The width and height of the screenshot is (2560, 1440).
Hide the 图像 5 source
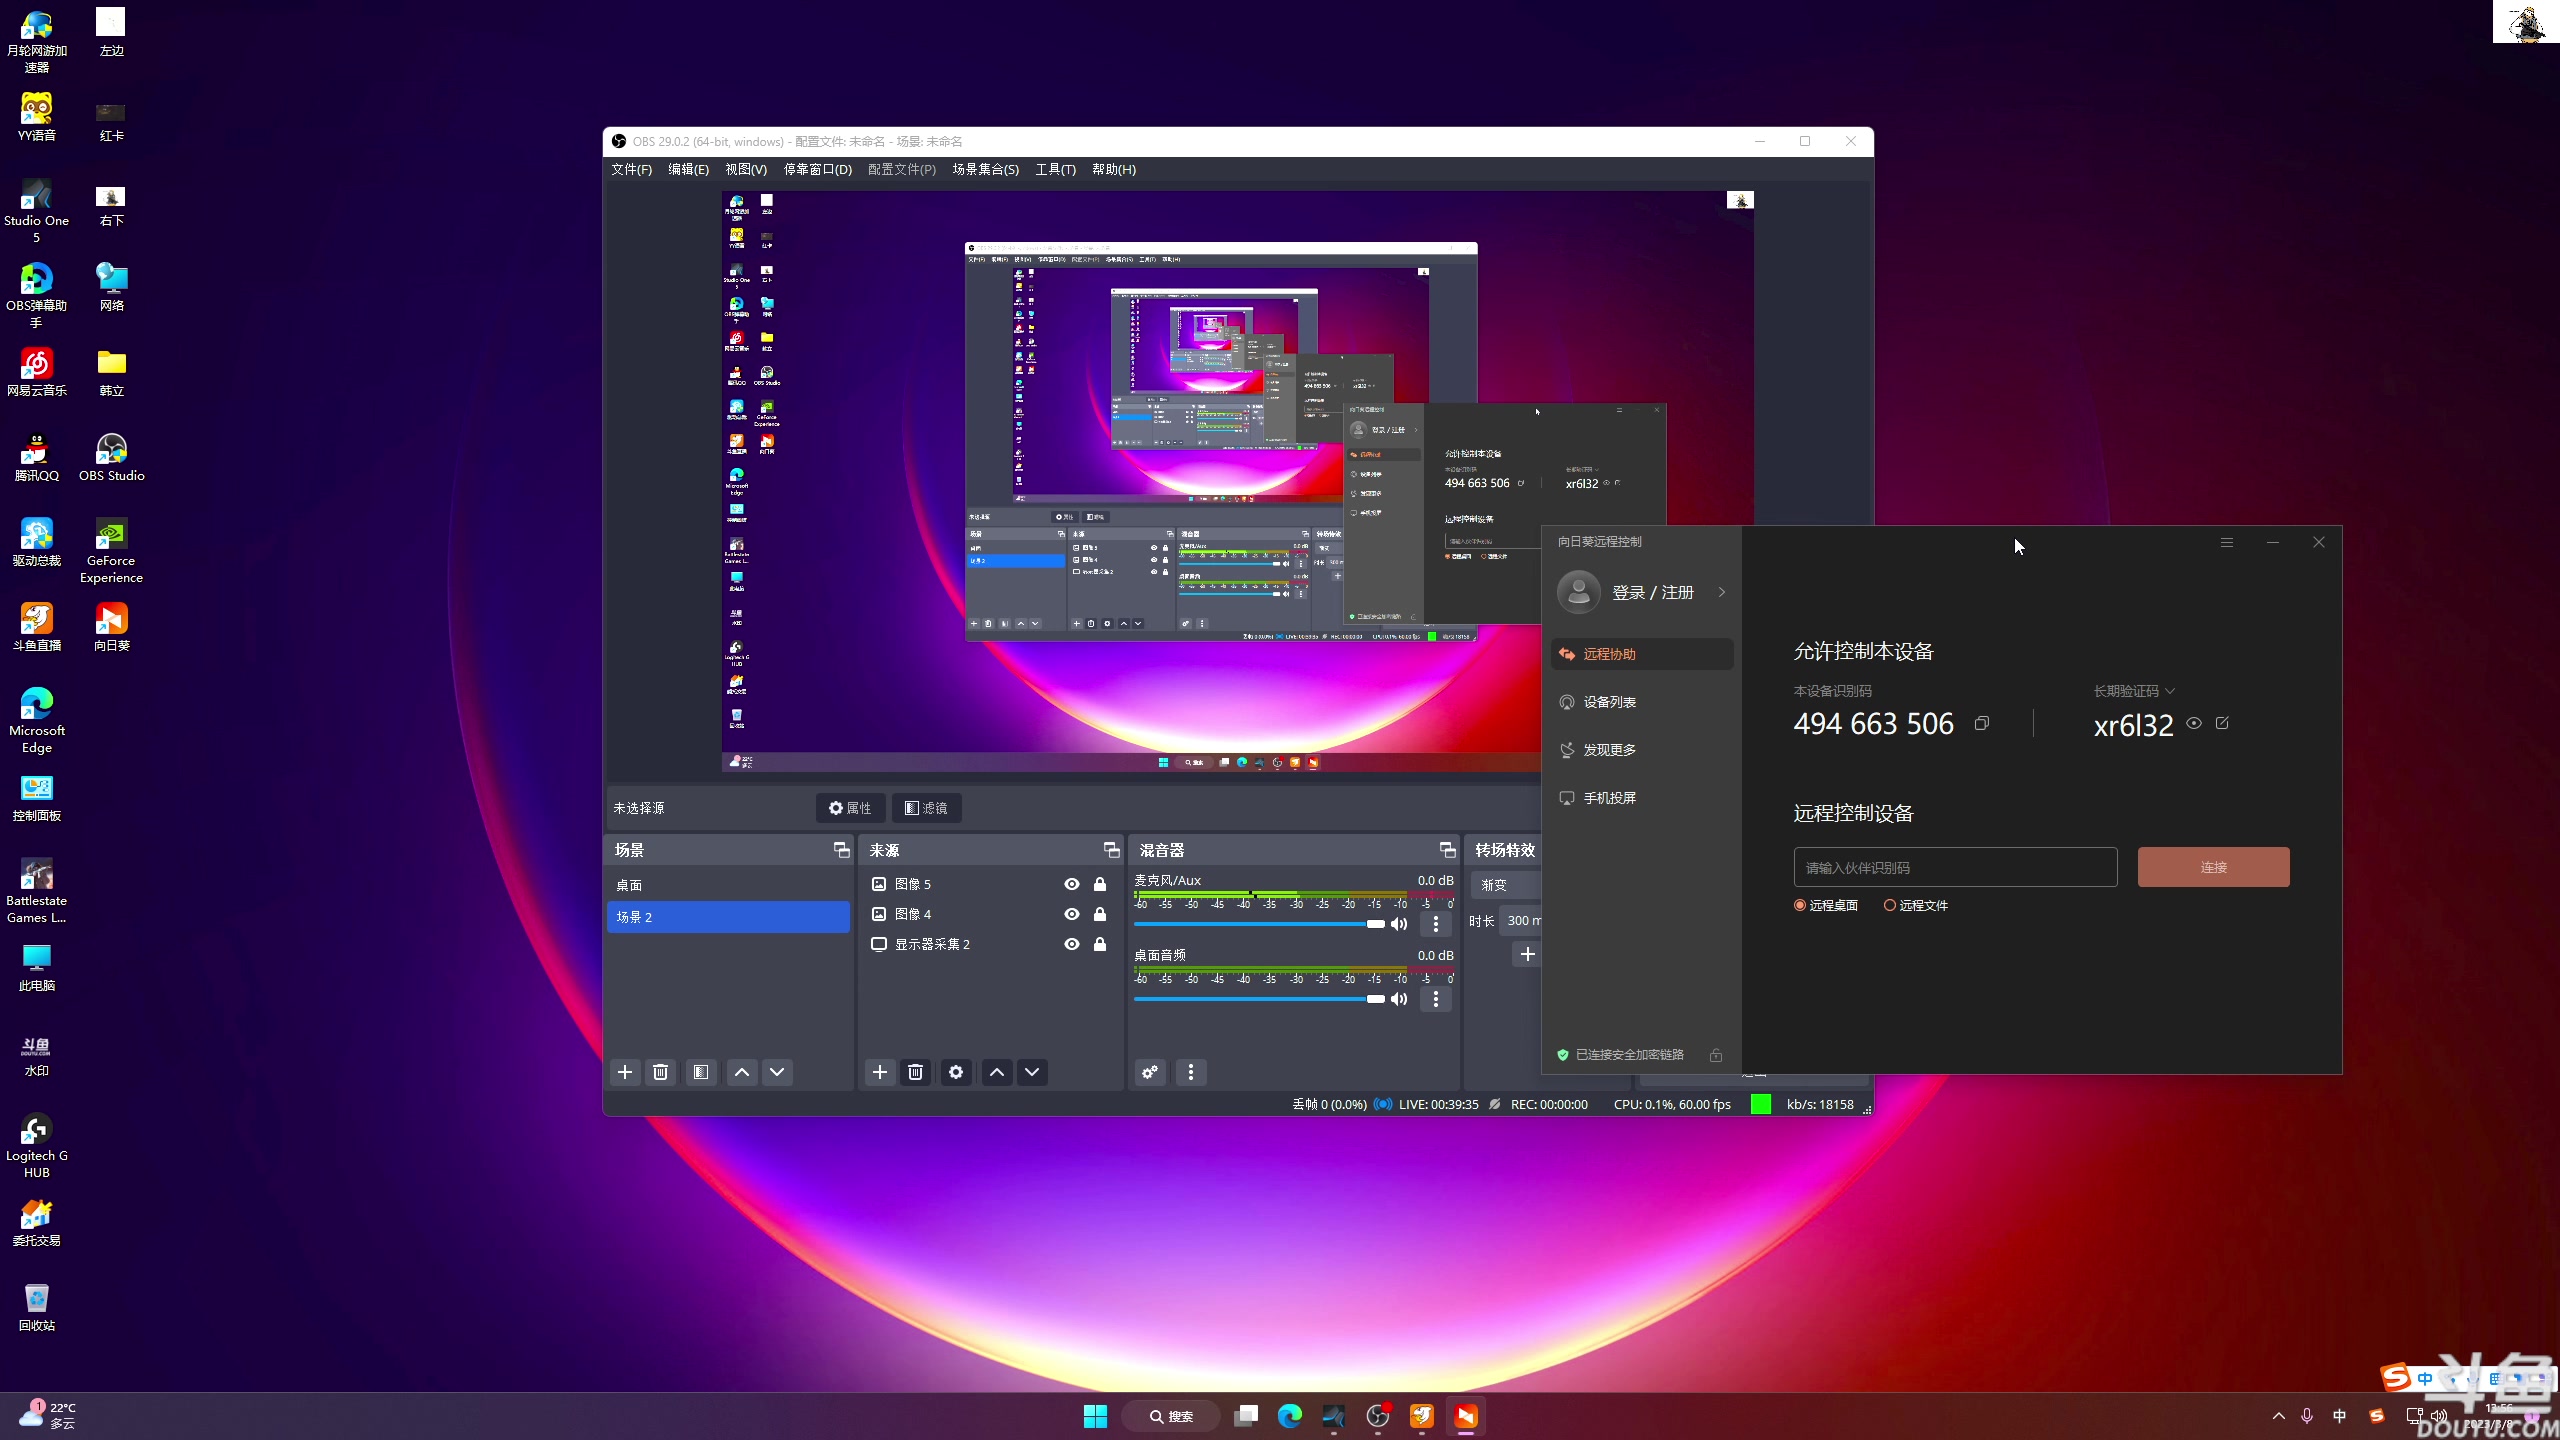pyautogui.click(x=1072, y=884)
